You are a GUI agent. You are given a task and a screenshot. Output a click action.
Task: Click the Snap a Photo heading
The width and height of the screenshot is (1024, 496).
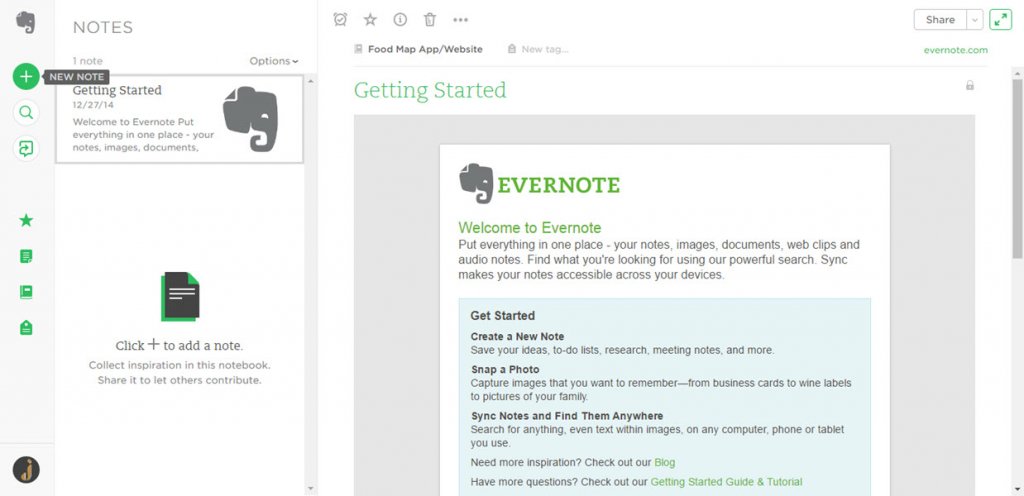click(x=505, y=369)
